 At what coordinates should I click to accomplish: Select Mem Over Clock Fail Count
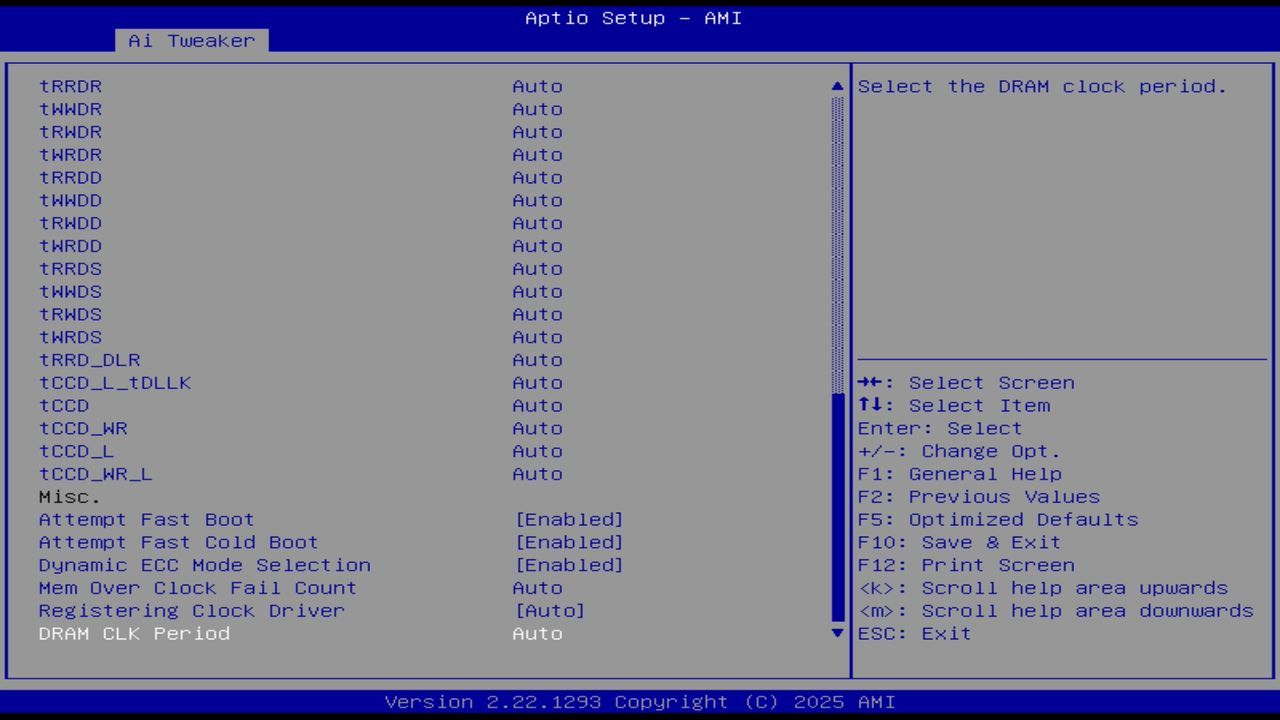[x=197, y=588]
